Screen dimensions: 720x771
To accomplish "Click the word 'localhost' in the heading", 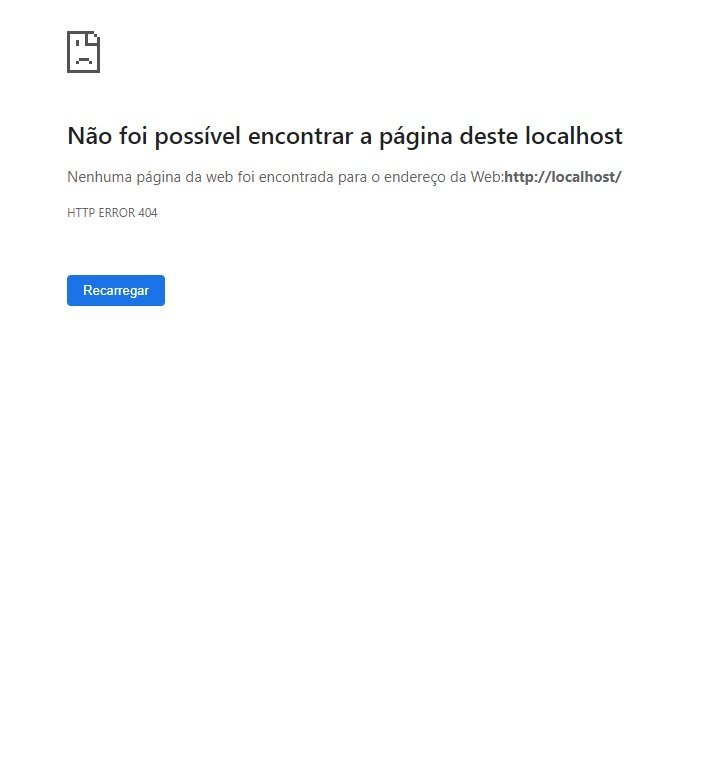I will (x=573, y=136).
